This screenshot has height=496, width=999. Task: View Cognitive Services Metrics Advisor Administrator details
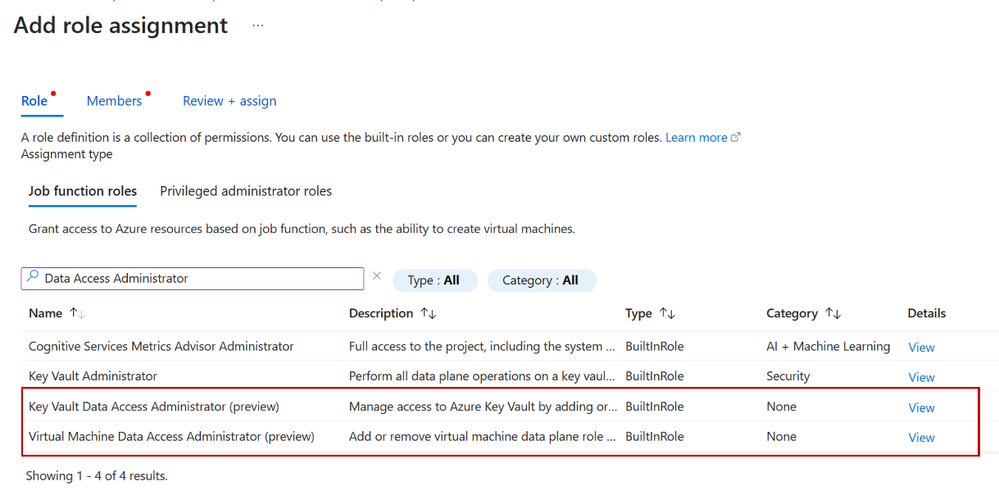(921, 347)
